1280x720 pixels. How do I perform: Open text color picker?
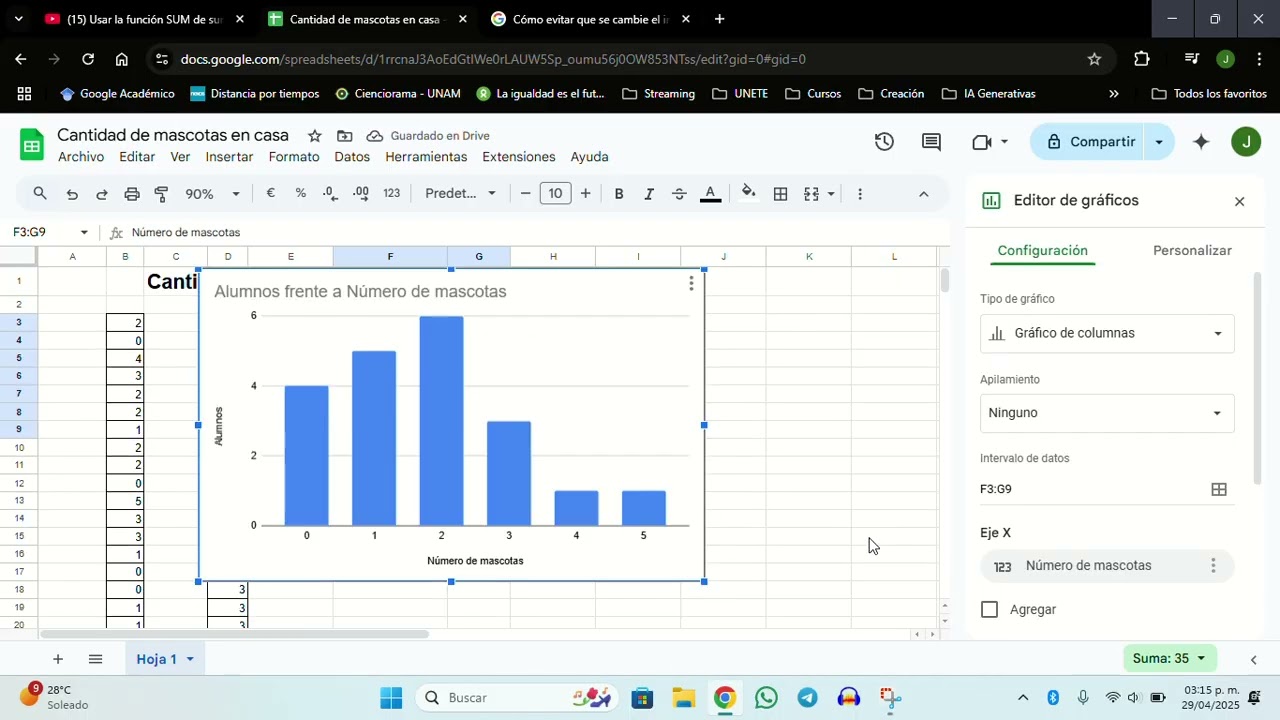tap(710, 194)
